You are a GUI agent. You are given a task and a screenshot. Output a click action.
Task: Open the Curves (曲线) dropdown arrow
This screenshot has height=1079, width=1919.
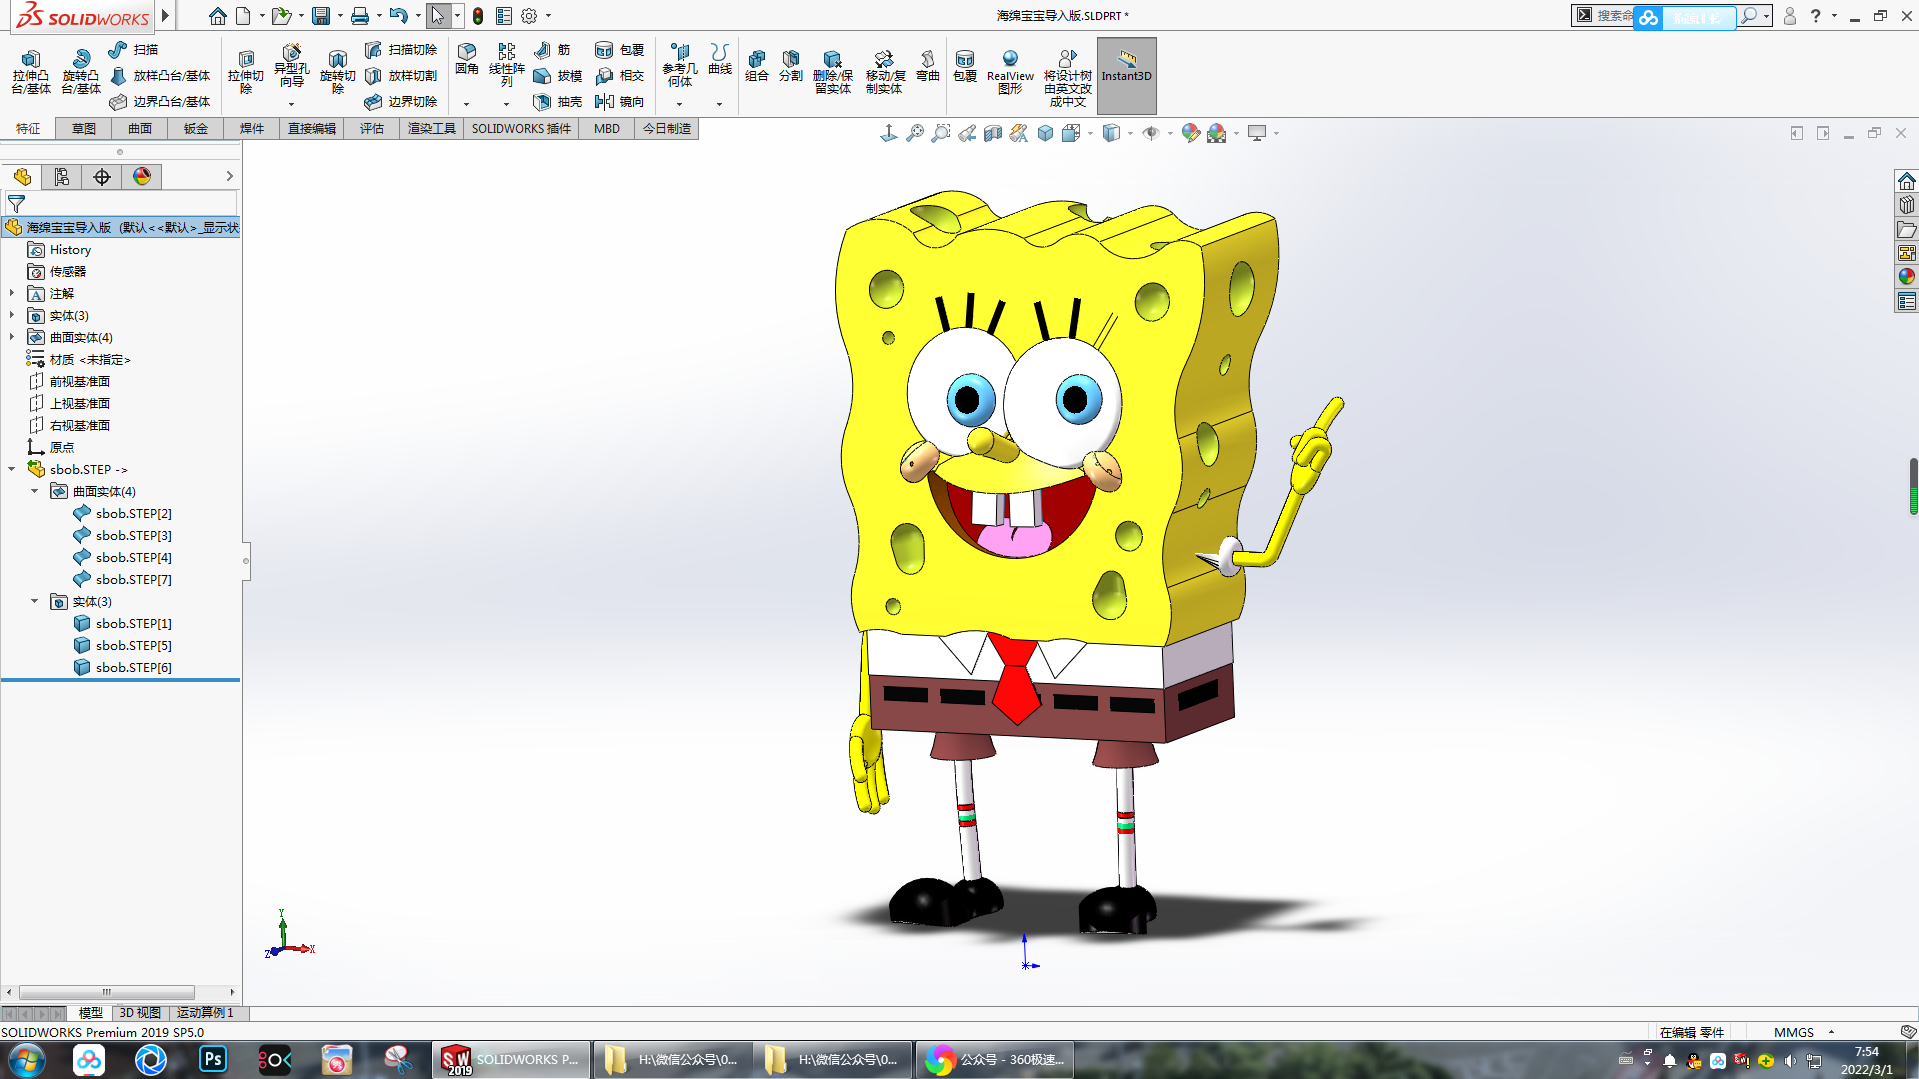pos(719,104)
